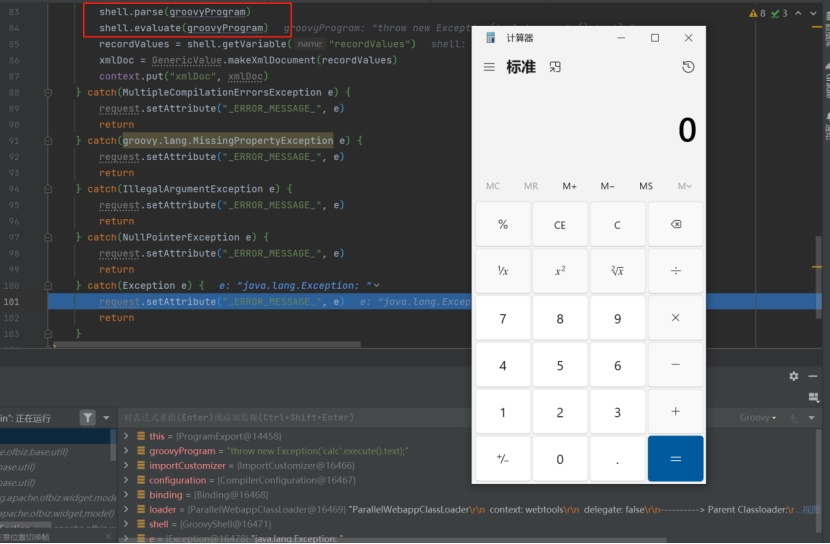Screen dimensions: 830x544
Task: Expand inline debug value at line 100
Action: (x=376, y=285)
